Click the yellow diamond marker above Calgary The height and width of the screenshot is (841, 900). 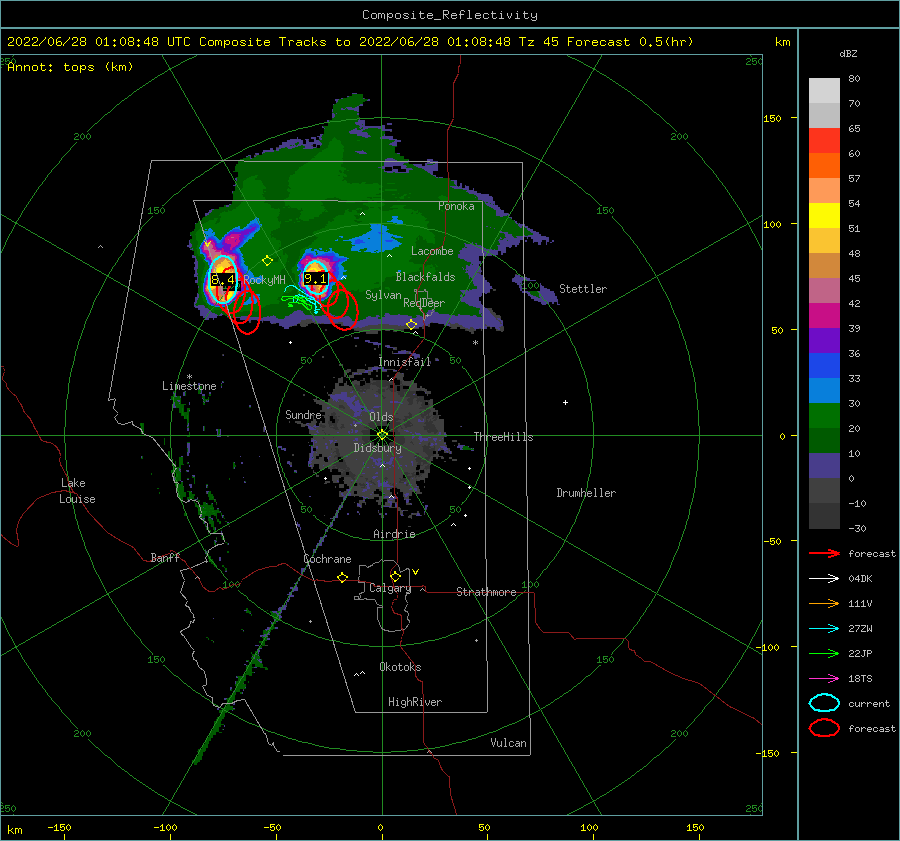[395, 576]
